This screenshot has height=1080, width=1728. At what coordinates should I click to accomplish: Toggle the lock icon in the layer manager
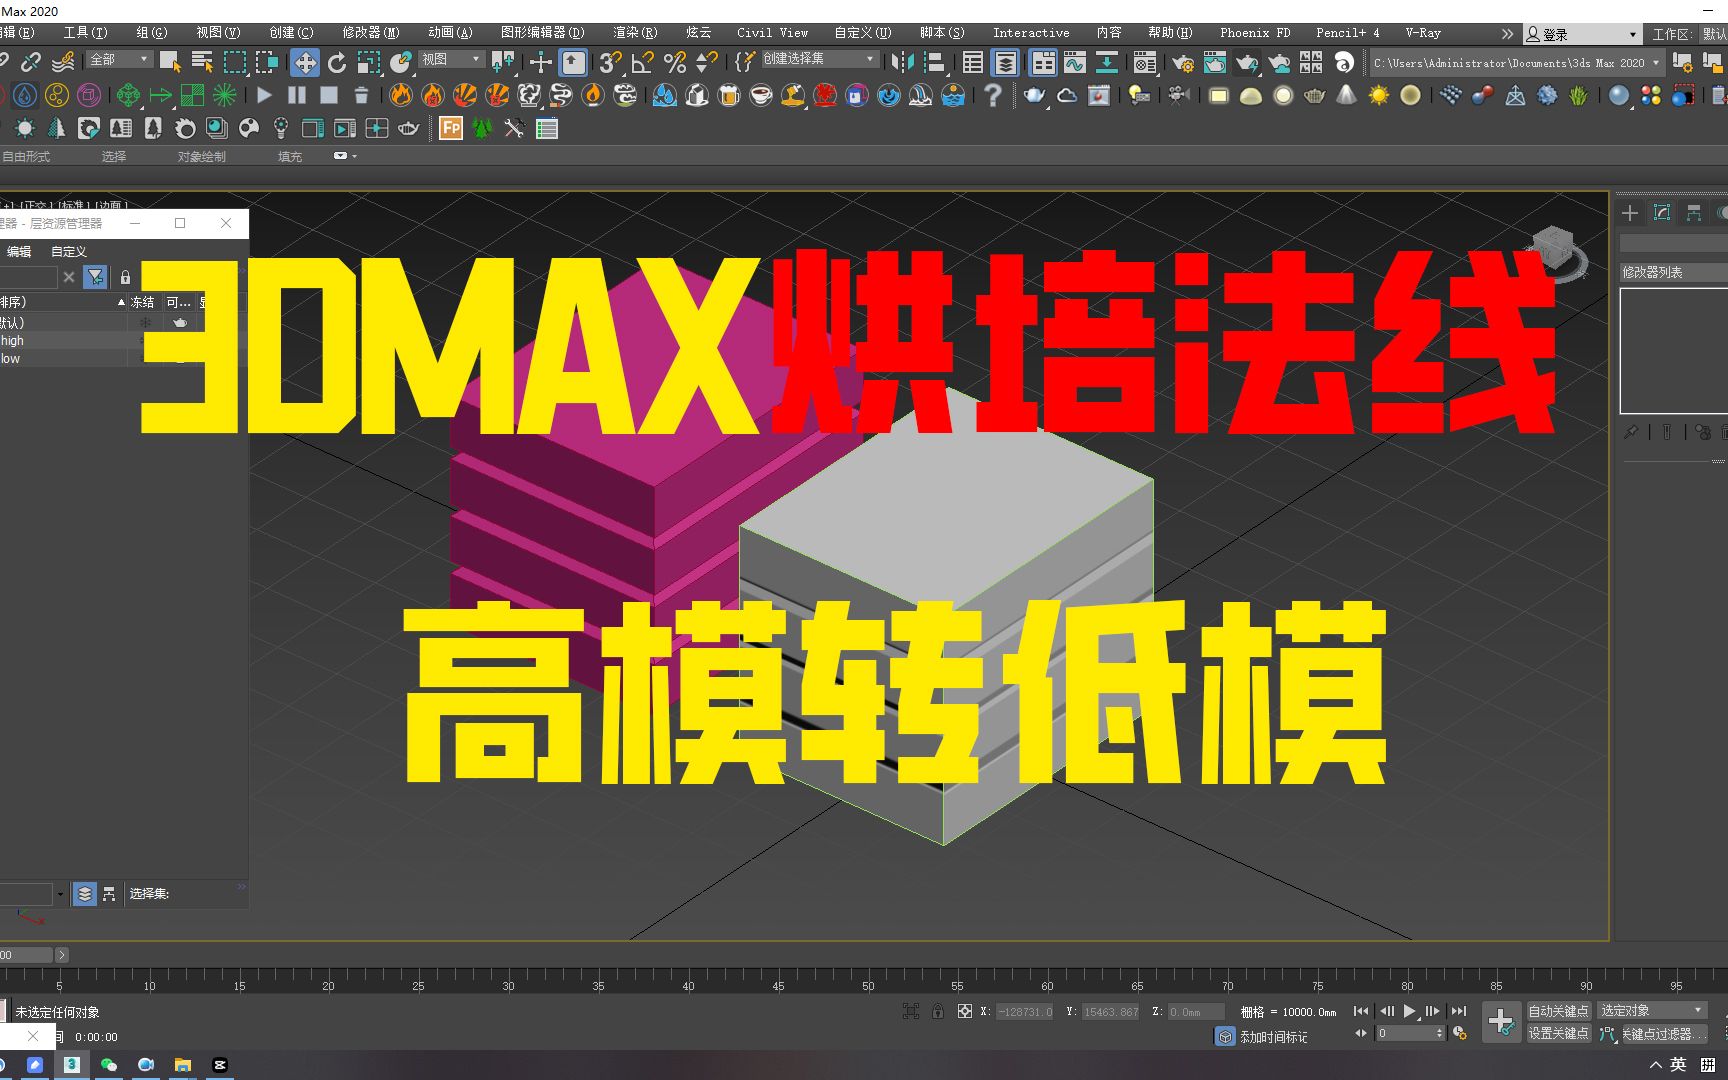(125, 277)
